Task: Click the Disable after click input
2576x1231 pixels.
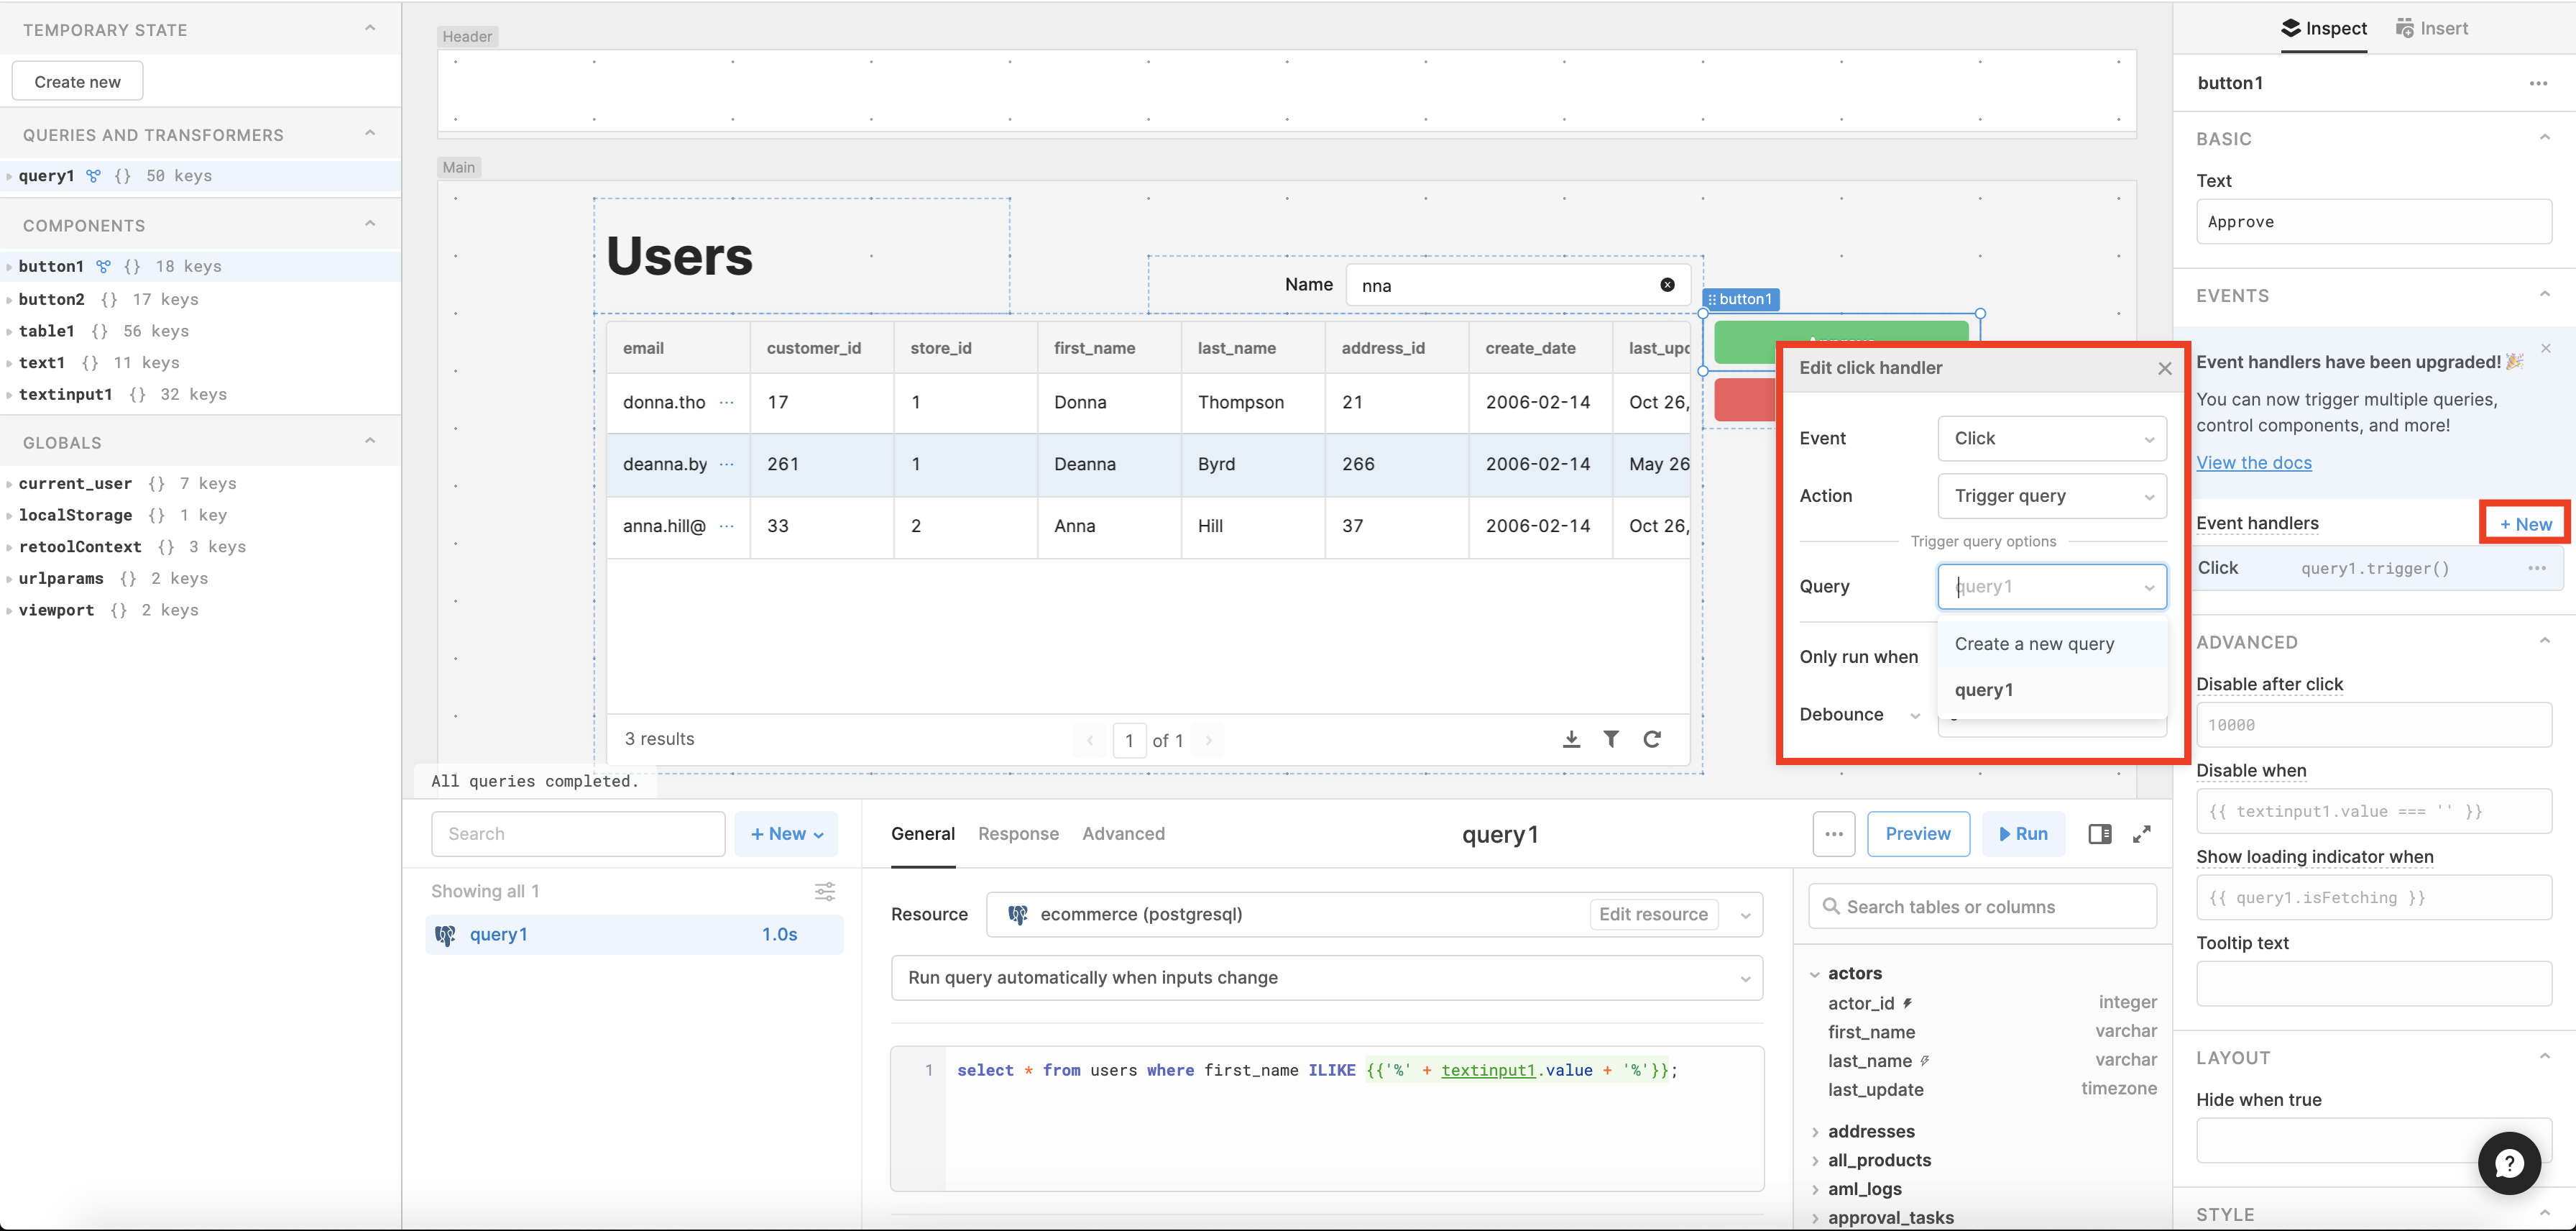Action: tap(2373, 725)
